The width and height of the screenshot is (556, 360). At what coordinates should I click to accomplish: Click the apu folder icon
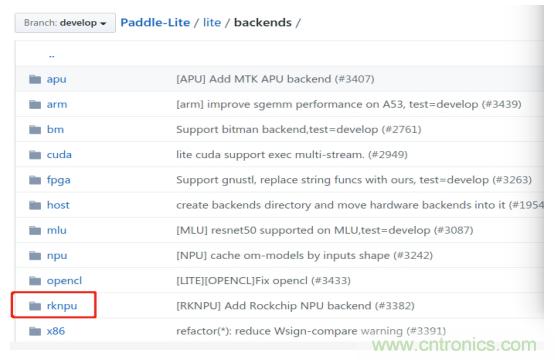click(35, 79)
